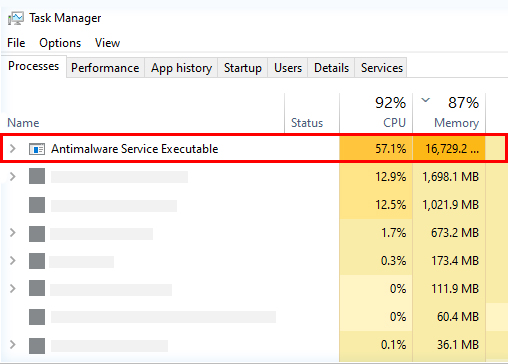Go to the Users tab
The height and width of the screenshot is (364, 508).
(x=288, y=68)
